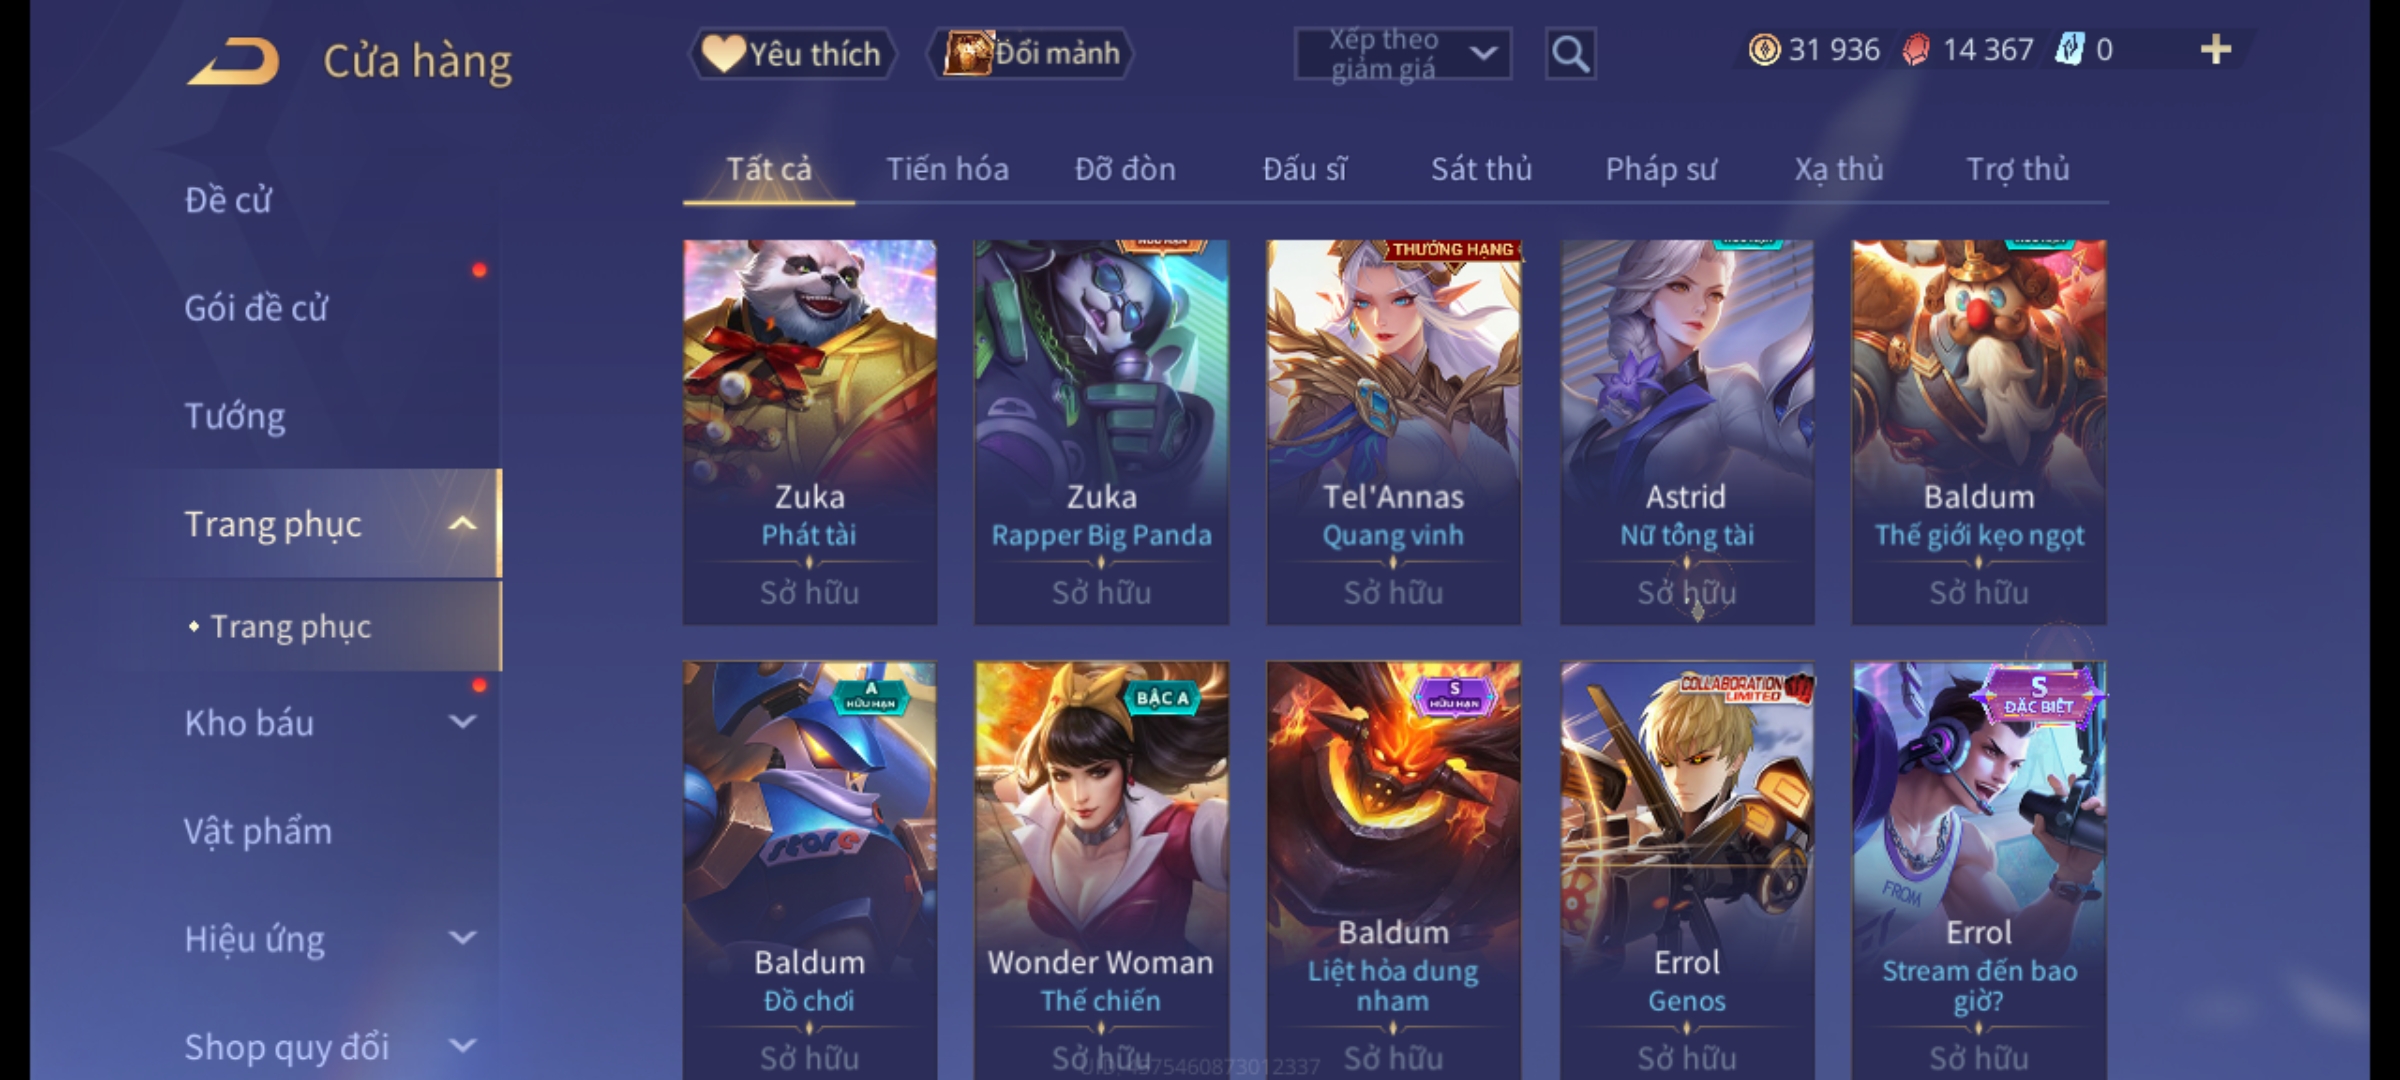Tap the plus icon to add currency
This screenshot has width=2400, height=1080.
(2216, 50)
